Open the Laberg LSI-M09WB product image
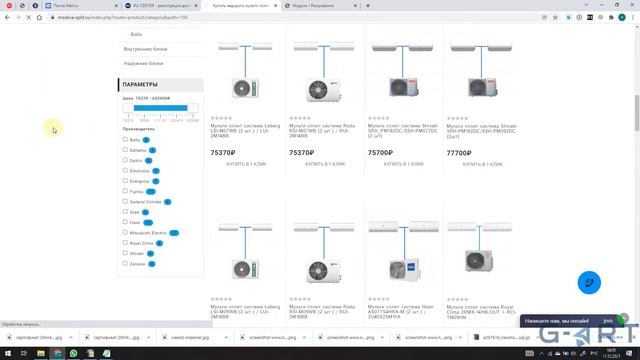Image resolution: width=640 pixels, height=360 pixels. coord(245,253)
